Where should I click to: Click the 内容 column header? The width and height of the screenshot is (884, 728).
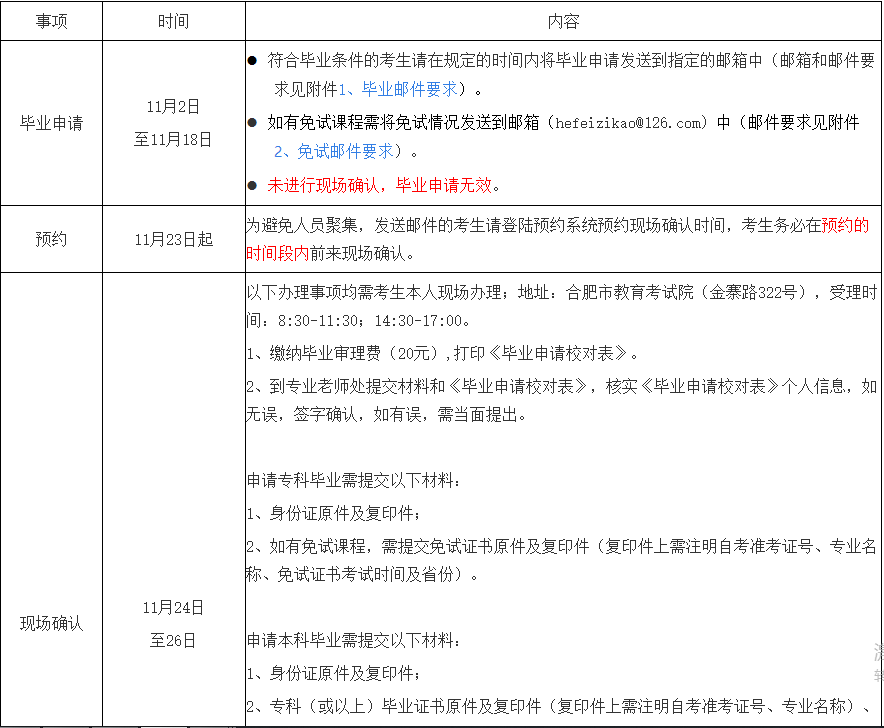tap(563, 21)
